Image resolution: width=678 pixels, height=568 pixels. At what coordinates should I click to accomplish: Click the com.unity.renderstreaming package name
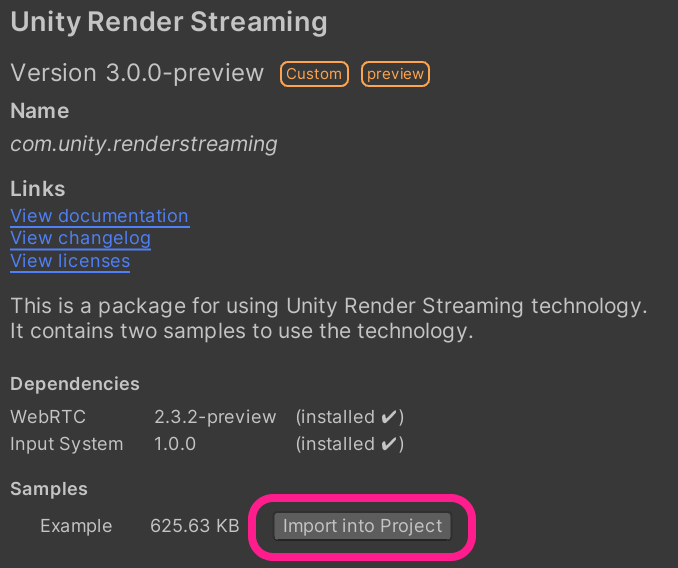pyautogui.click(x=143, y=144)
